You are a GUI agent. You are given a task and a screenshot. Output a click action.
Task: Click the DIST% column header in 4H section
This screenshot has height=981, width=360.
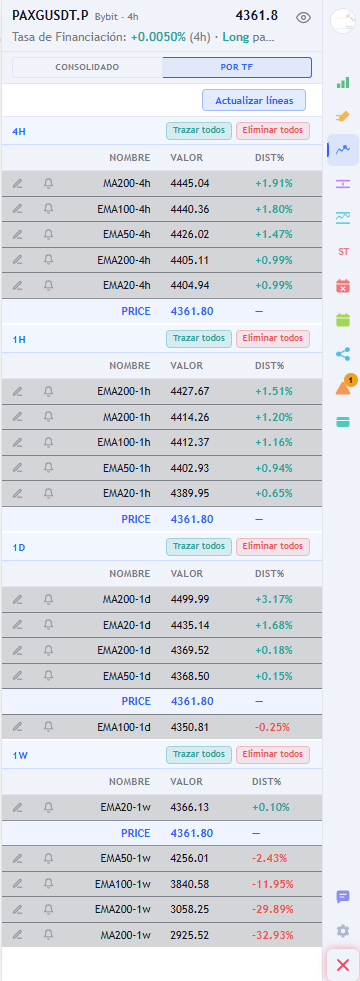[x=269, y=158]
